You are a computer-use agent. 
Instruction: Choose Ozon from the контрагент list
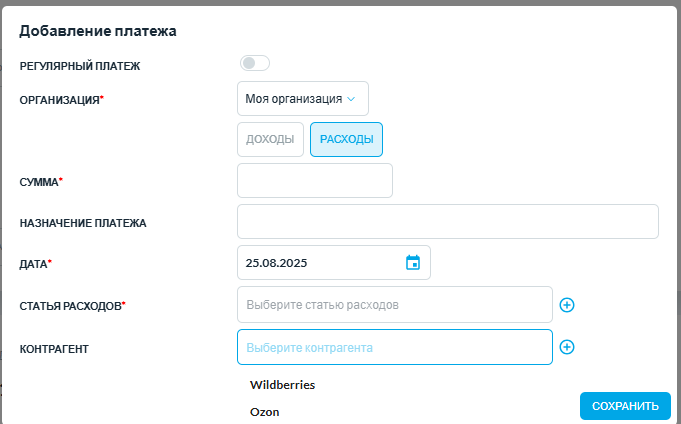(x=264, y=412)
